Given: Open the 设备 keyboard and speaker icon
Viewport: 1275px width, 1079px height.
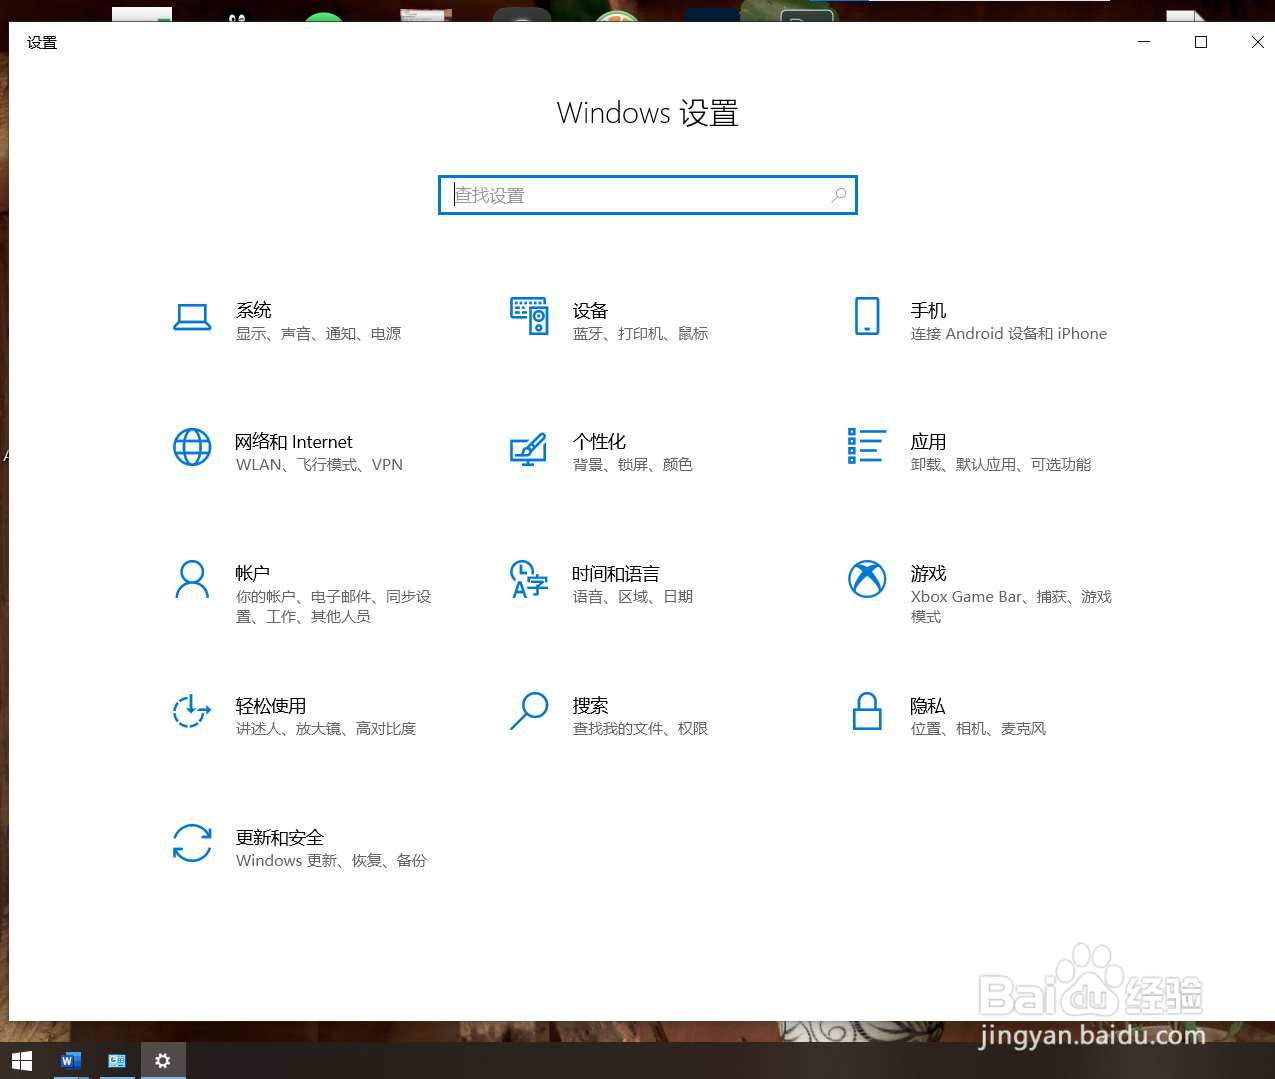Looking at the screenshot, I should click(529, 316).
